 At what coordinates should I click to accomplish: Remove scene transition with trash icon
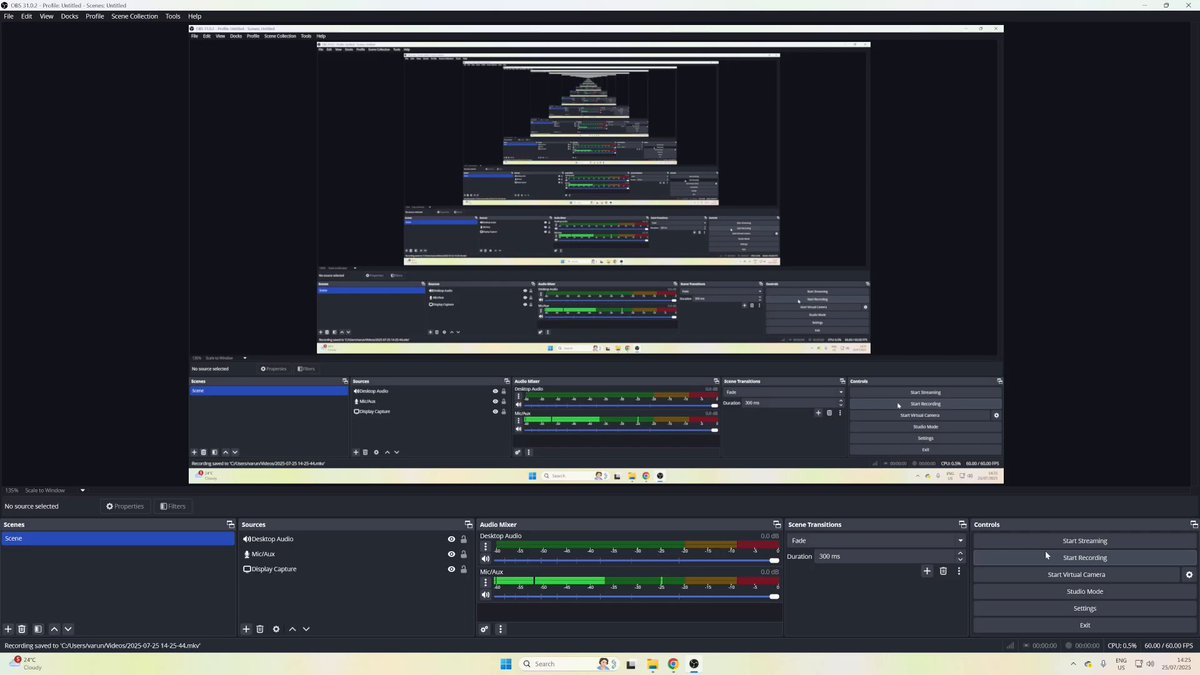943,571
